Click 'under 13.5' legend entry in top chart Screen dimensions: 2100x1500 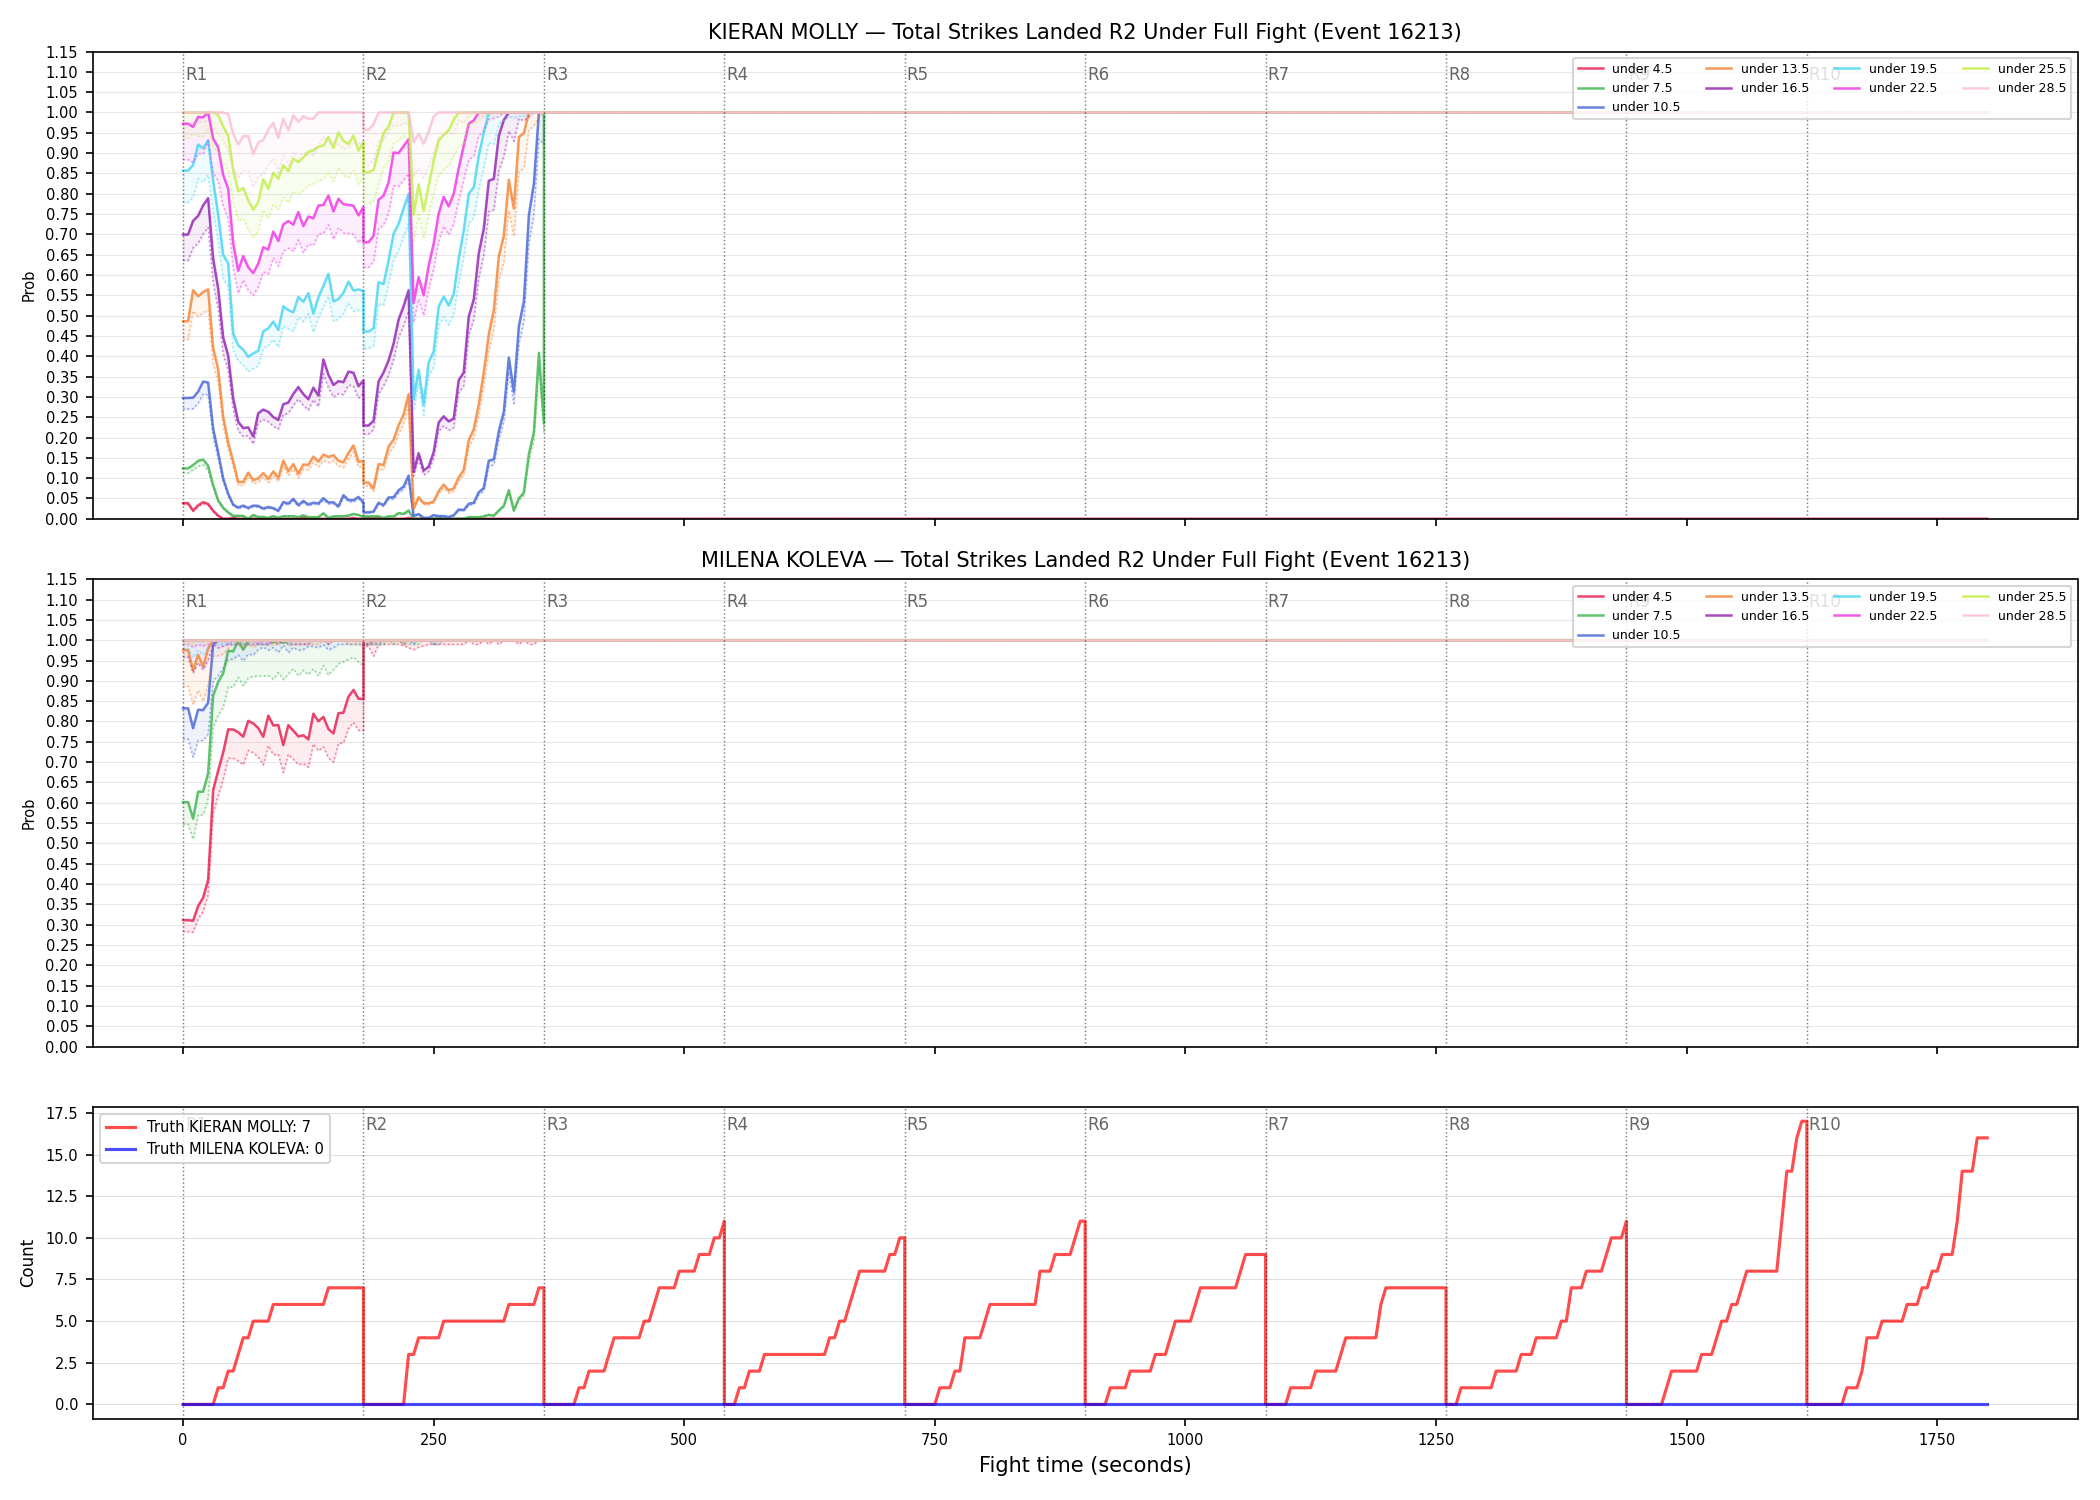click(1758, 69)
